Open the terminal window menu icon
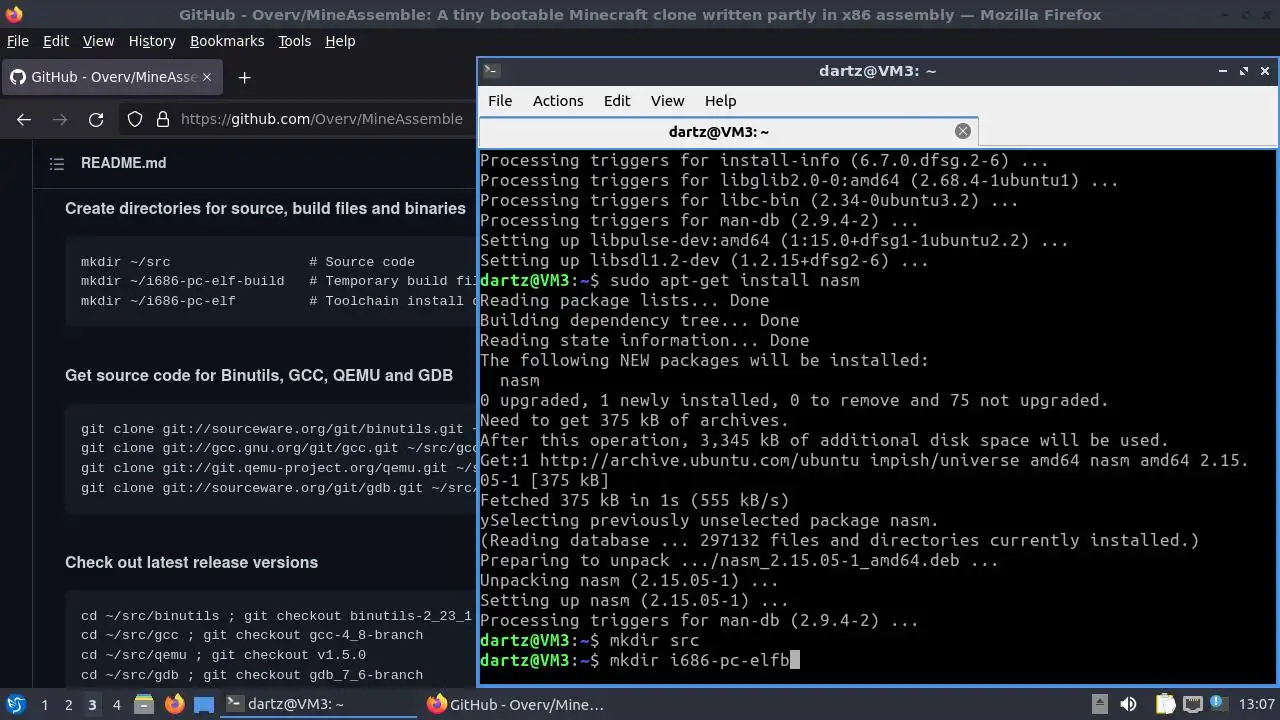Screen dimensions: 1280x720 tap(491, 71)
